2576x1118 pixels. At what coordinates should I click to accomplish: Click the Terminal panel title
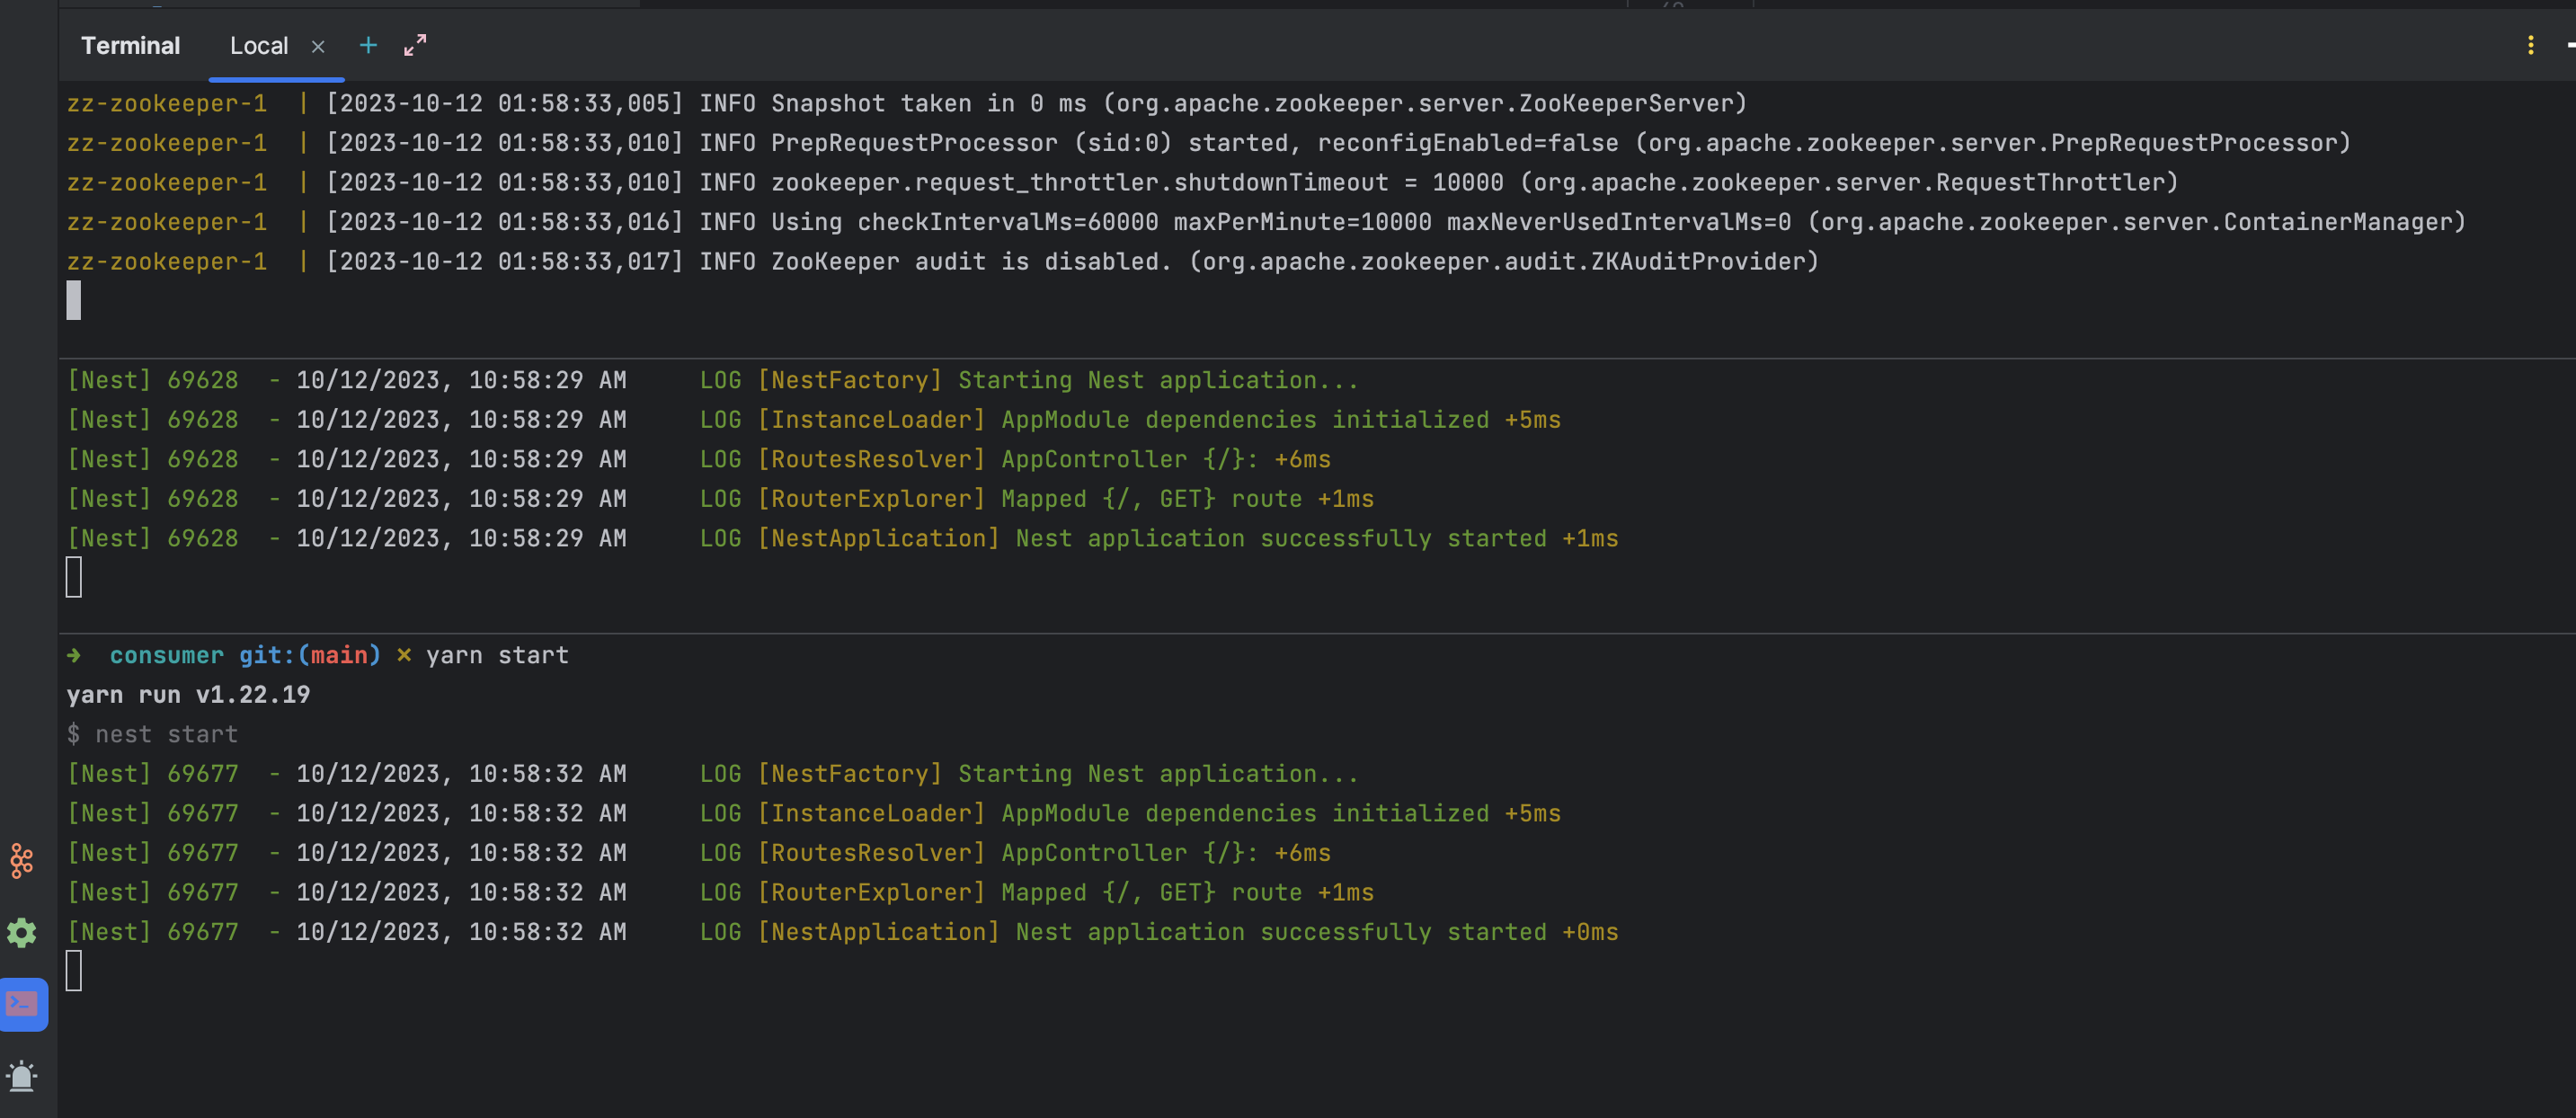point(130,46)
